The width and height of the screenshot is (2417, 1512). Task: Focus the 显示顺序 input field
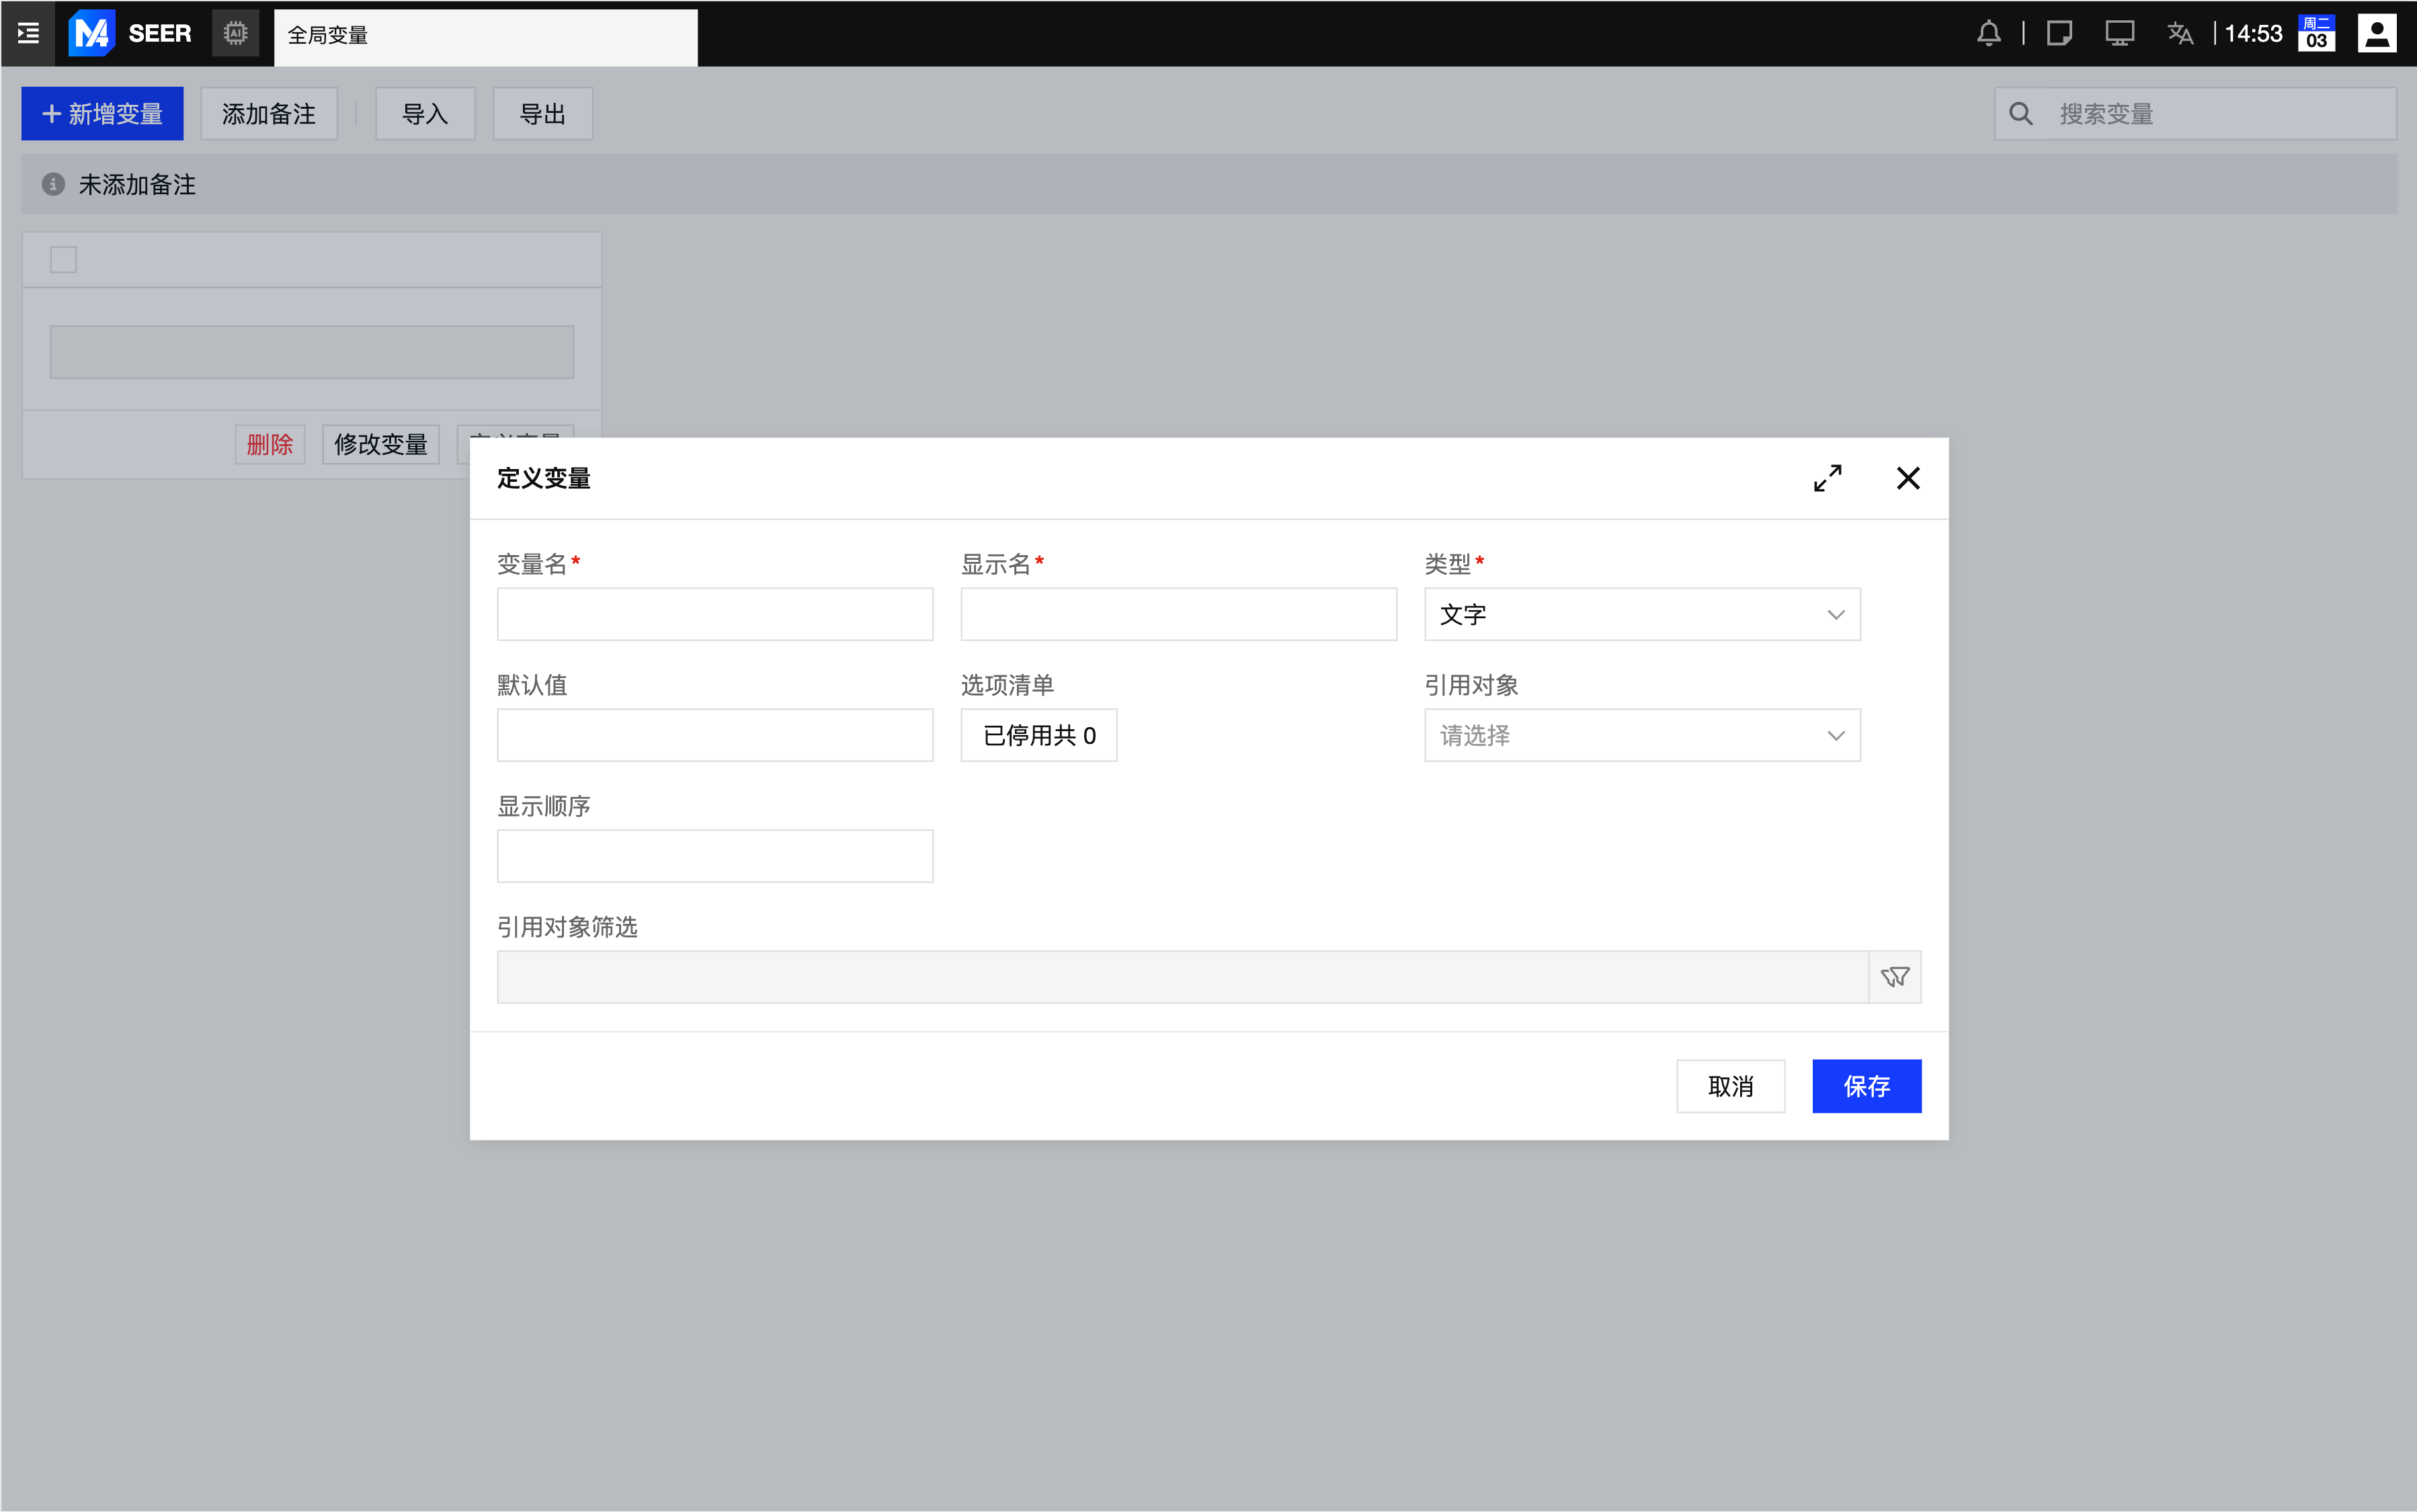point(714,856)
